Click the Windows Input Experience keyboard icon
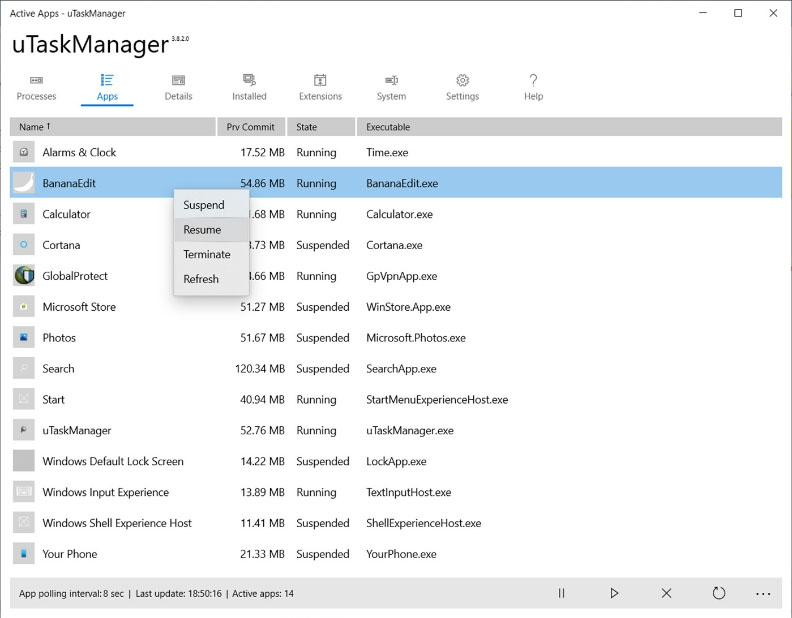The height and width of the screenshot is (618, 792). pyautogui.click(x=24, y=492)
